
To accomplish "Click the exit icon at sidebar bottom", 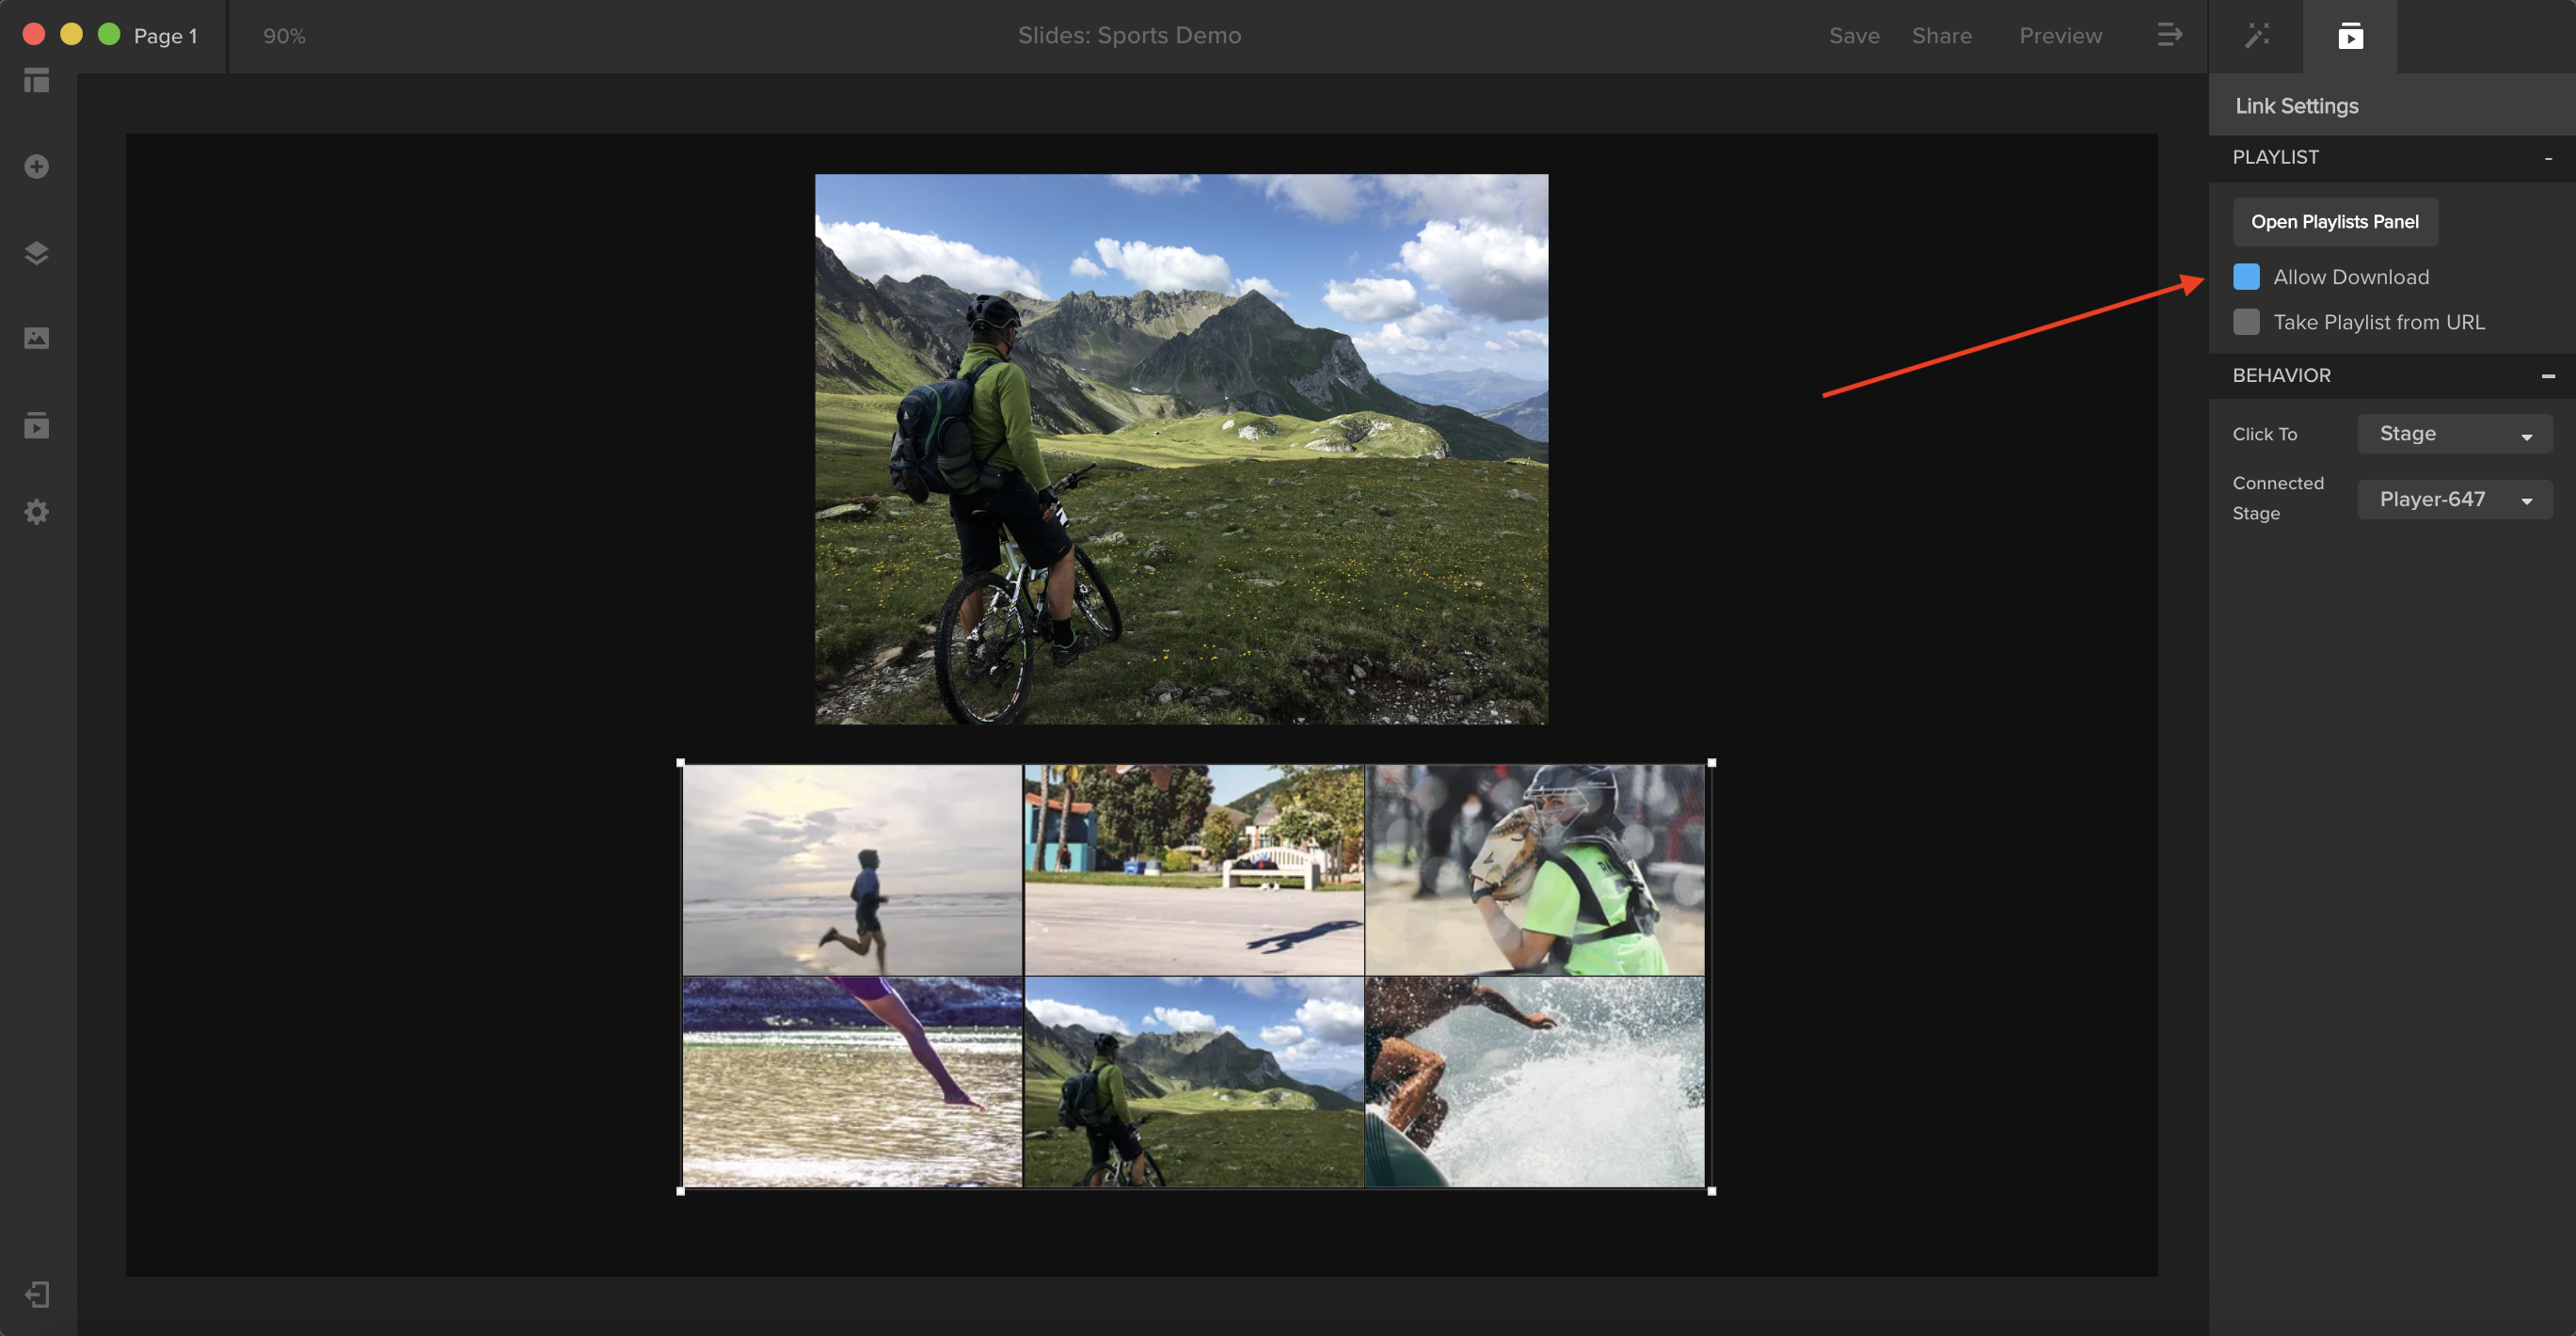I will click(36, 1295).
